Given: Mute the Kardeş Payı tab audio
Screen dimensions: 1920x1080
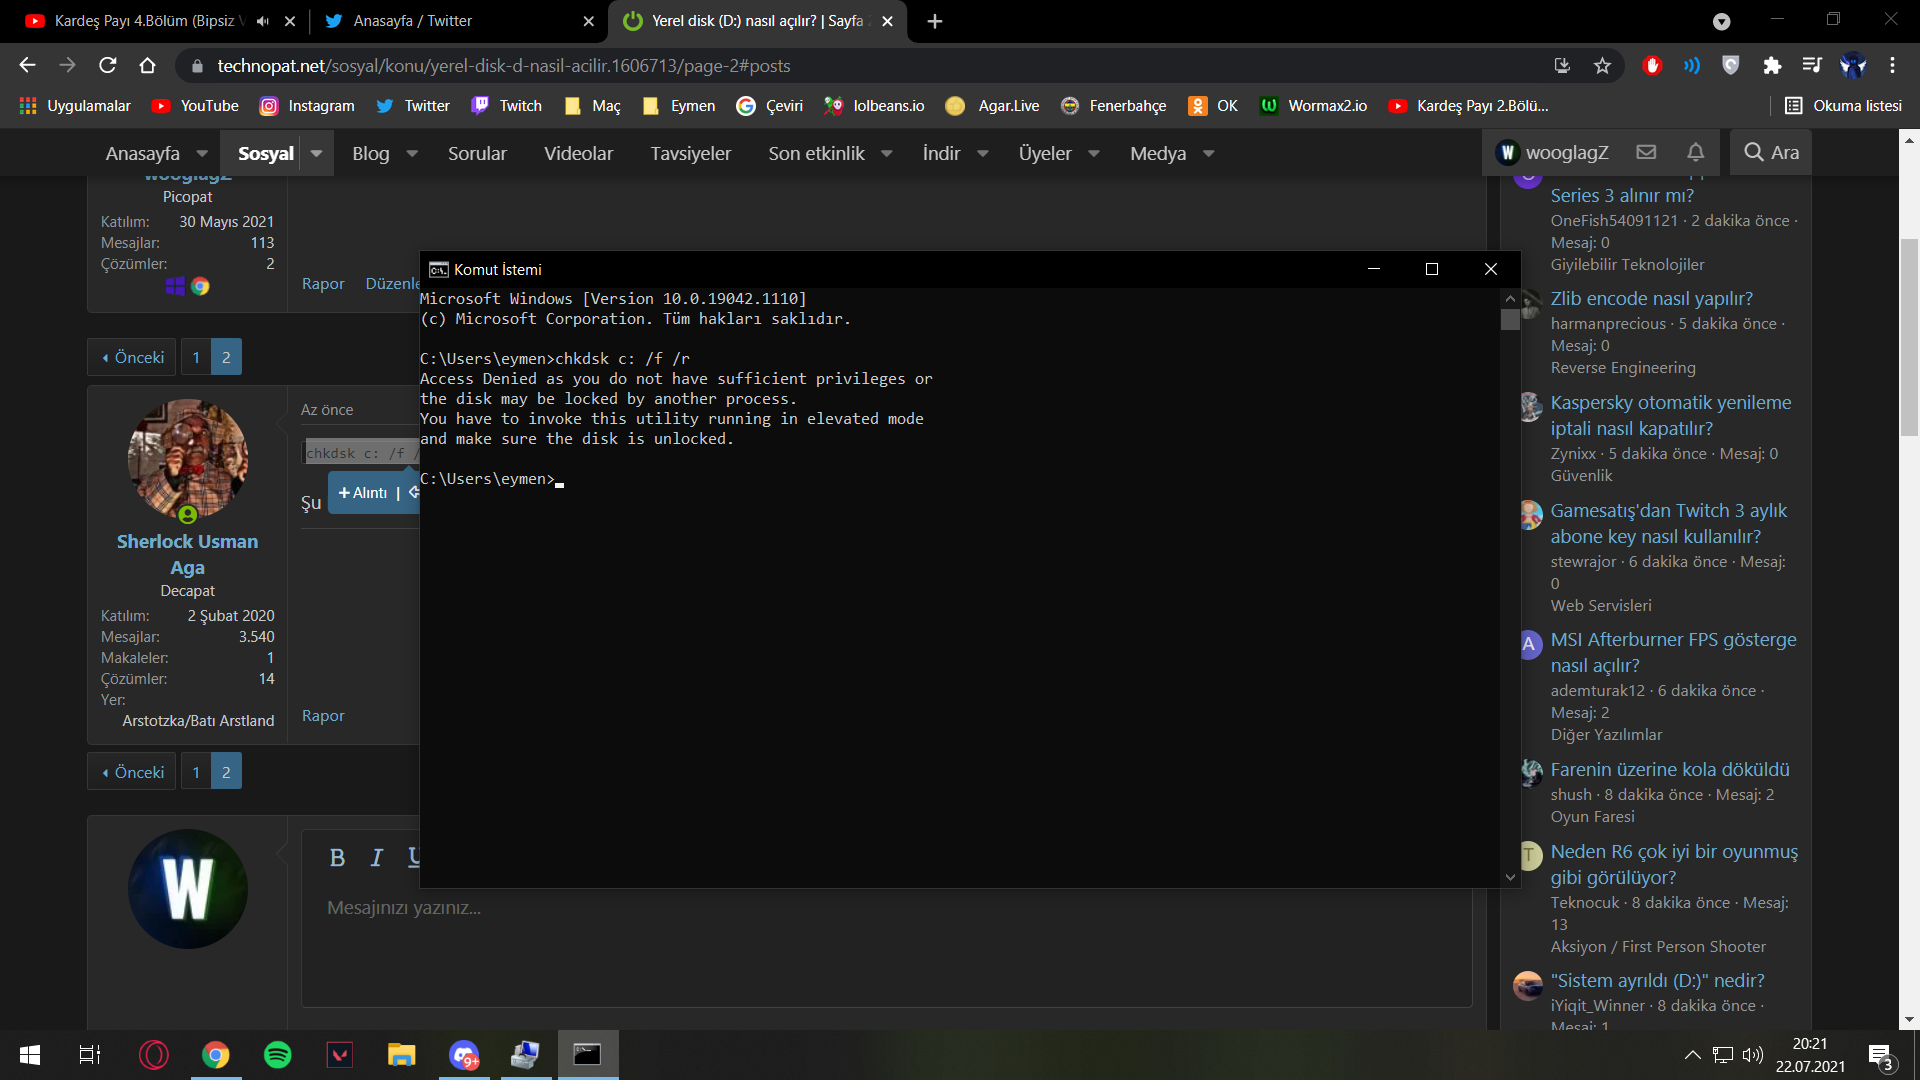Looking at the screenshot, I should [x=263, y=21].
